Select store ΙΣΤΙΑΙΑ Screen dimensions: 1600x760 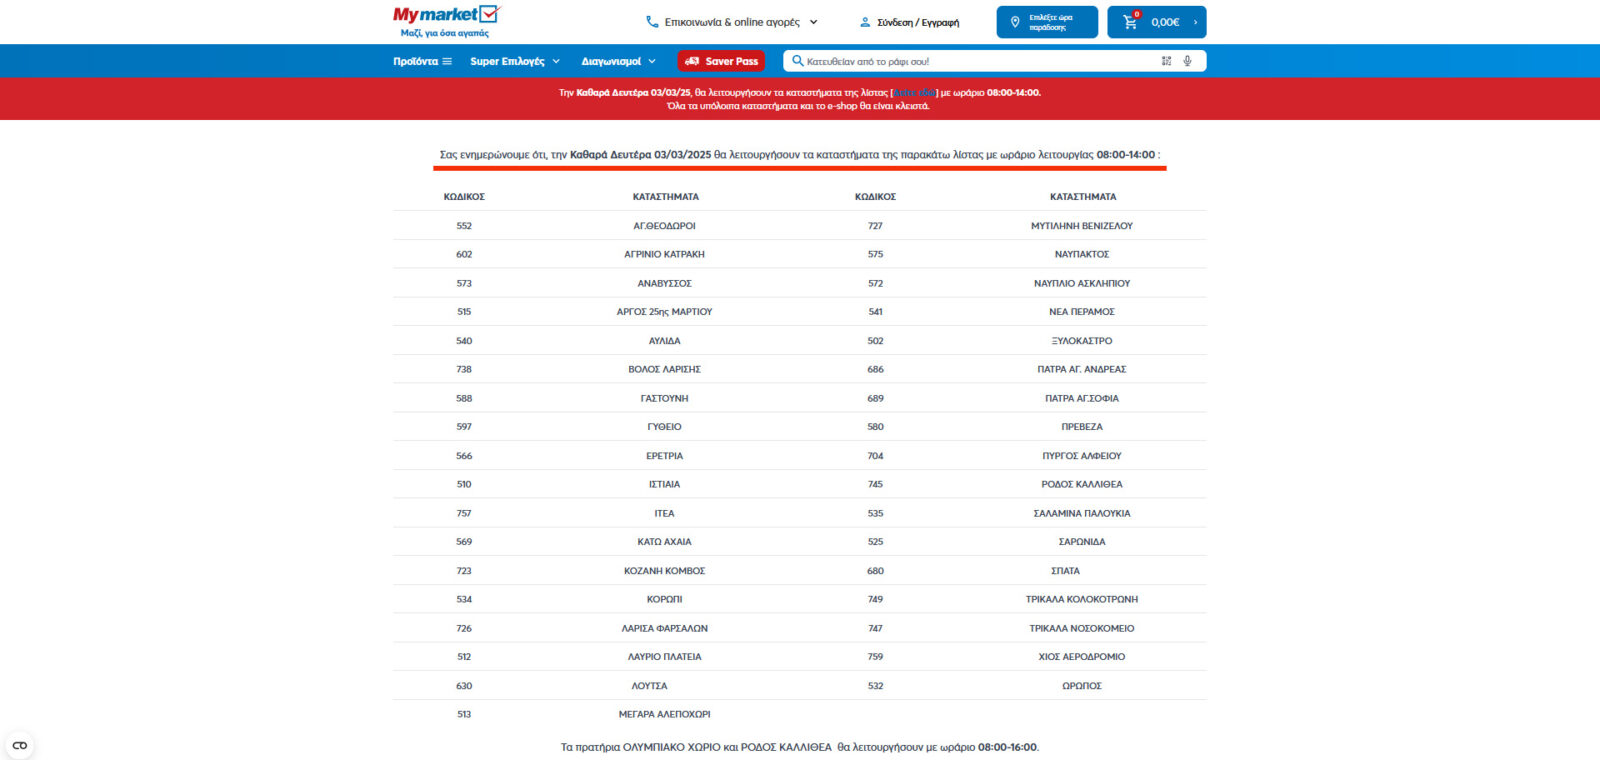pos(664,484)
